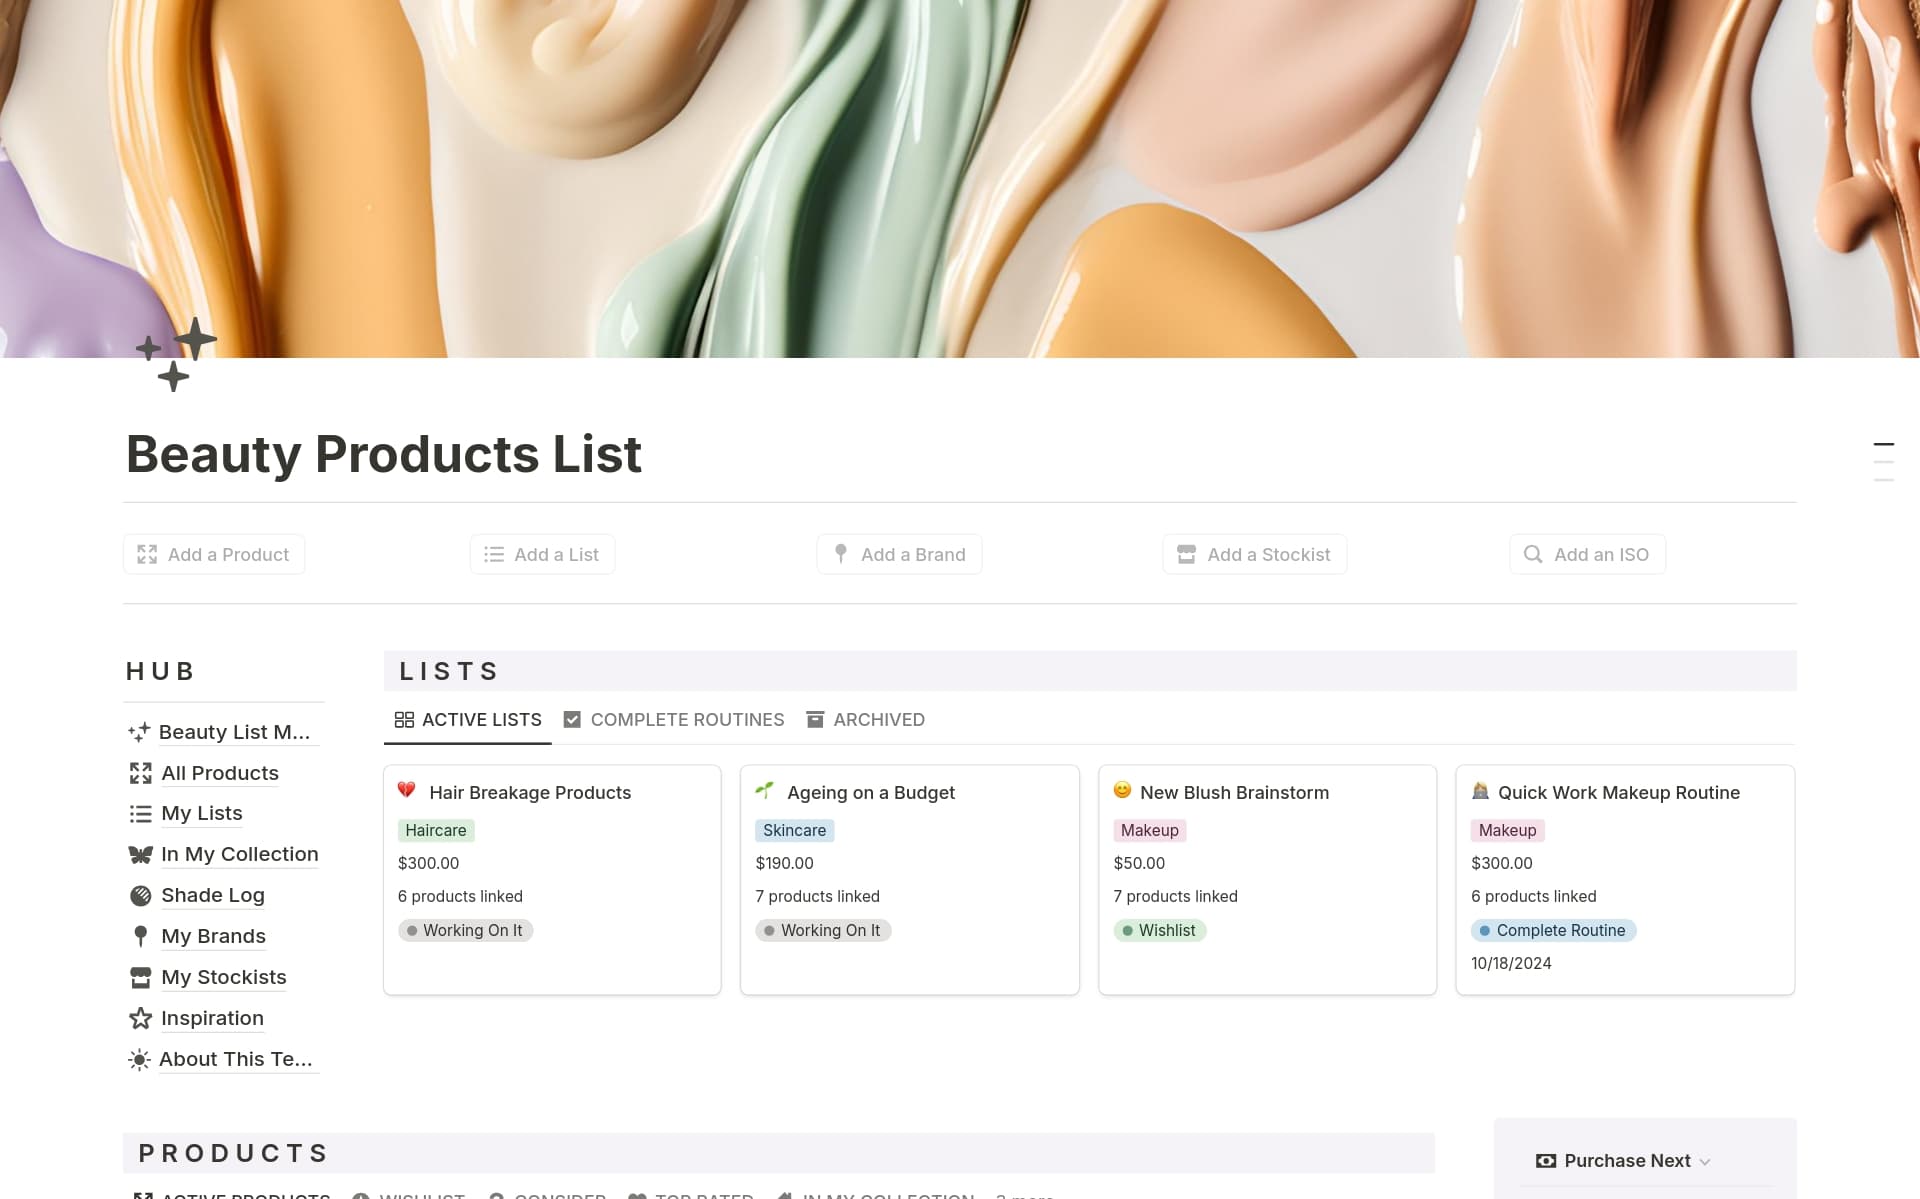Click the smiley icon on New Blush Brainstorm

[x=1122, y=790]
